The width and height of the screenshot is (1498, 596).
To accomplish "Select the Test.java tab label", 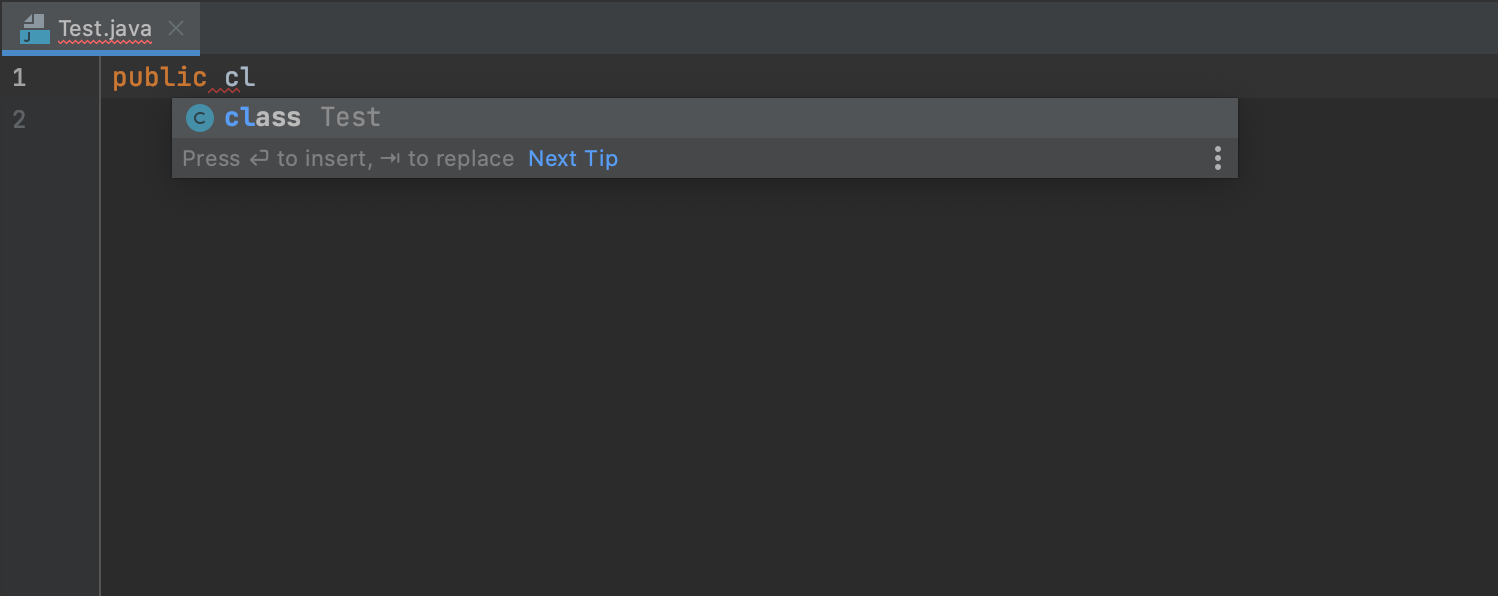I will pyautogui.click(x=105, y=28).
